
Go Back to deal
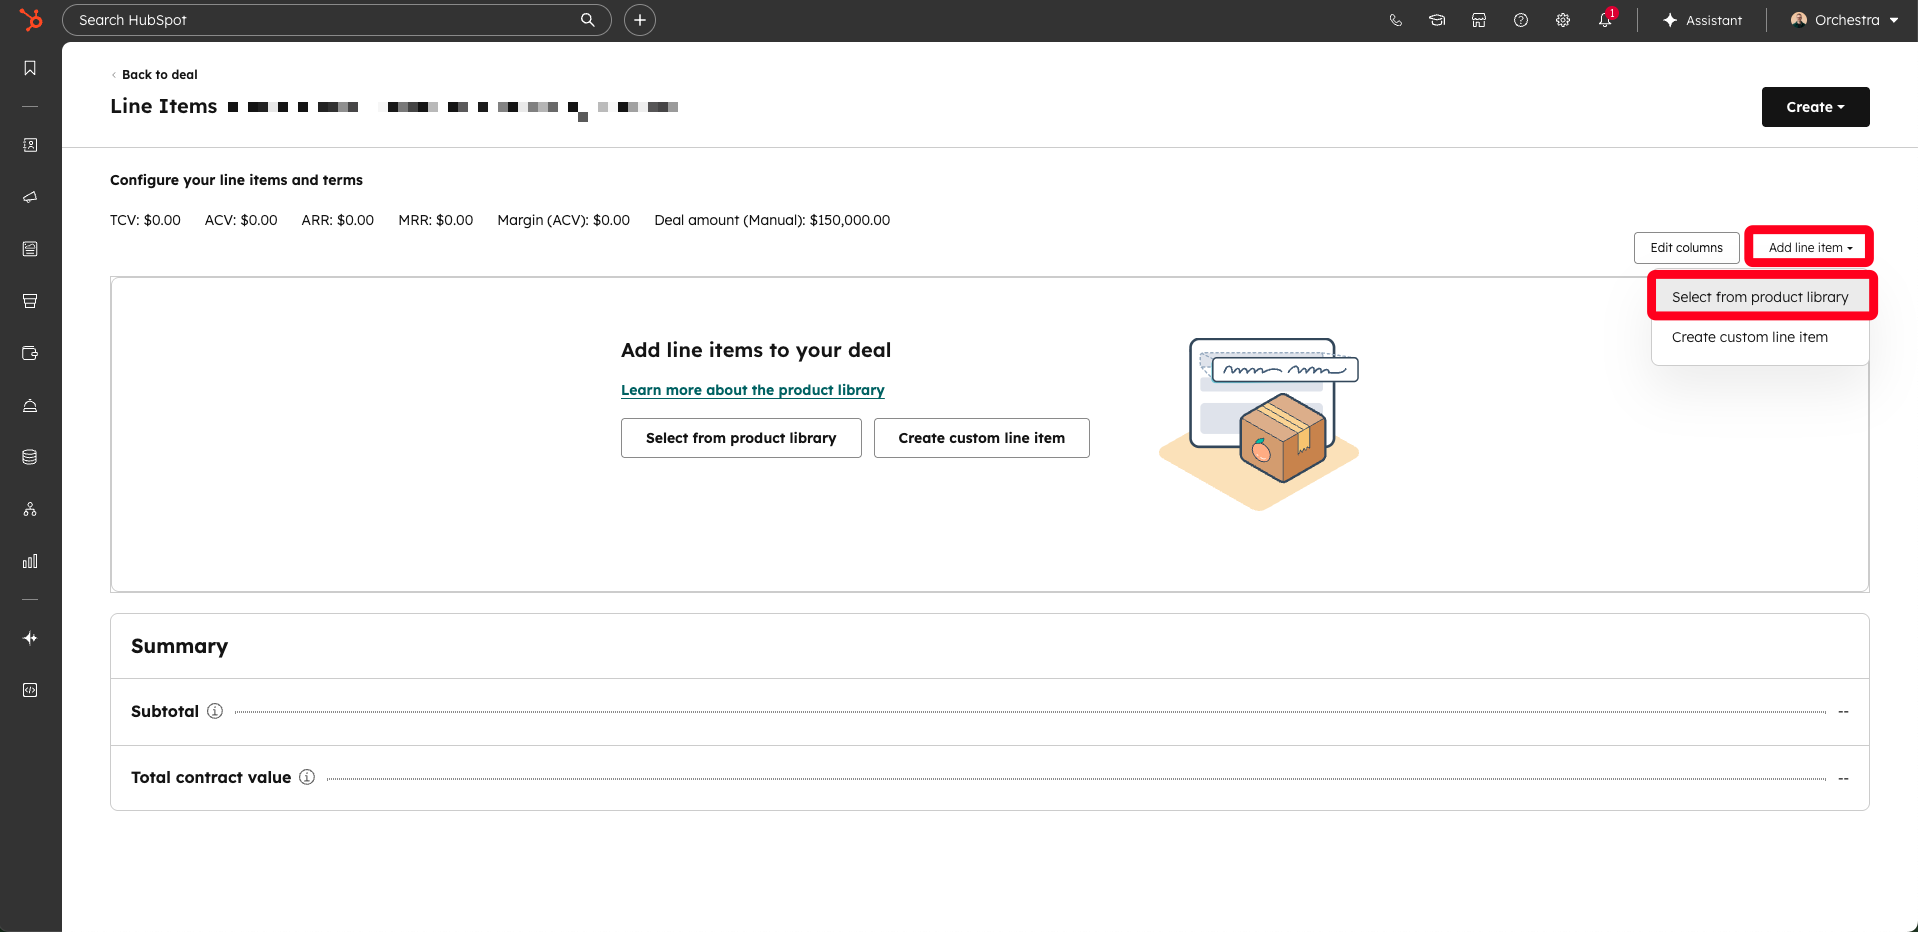point(159,75)
